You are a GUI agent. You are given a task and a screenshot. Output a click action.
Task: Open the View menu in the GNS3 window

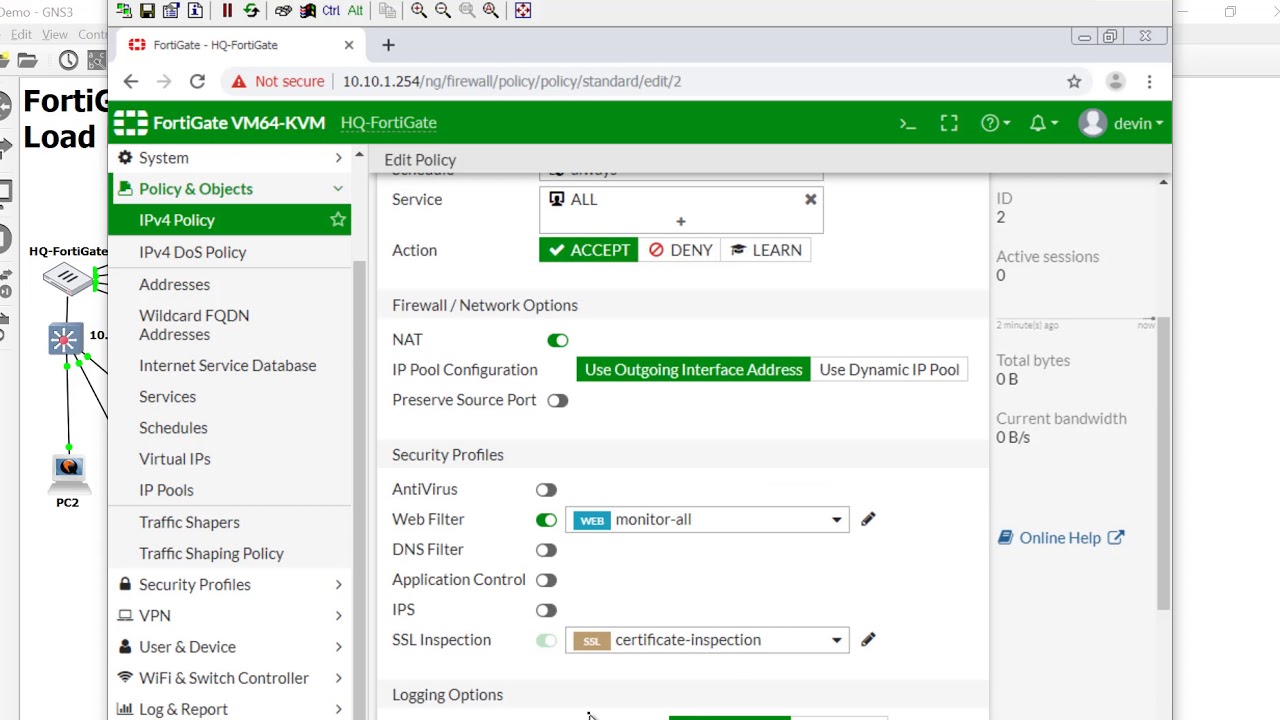55,34
